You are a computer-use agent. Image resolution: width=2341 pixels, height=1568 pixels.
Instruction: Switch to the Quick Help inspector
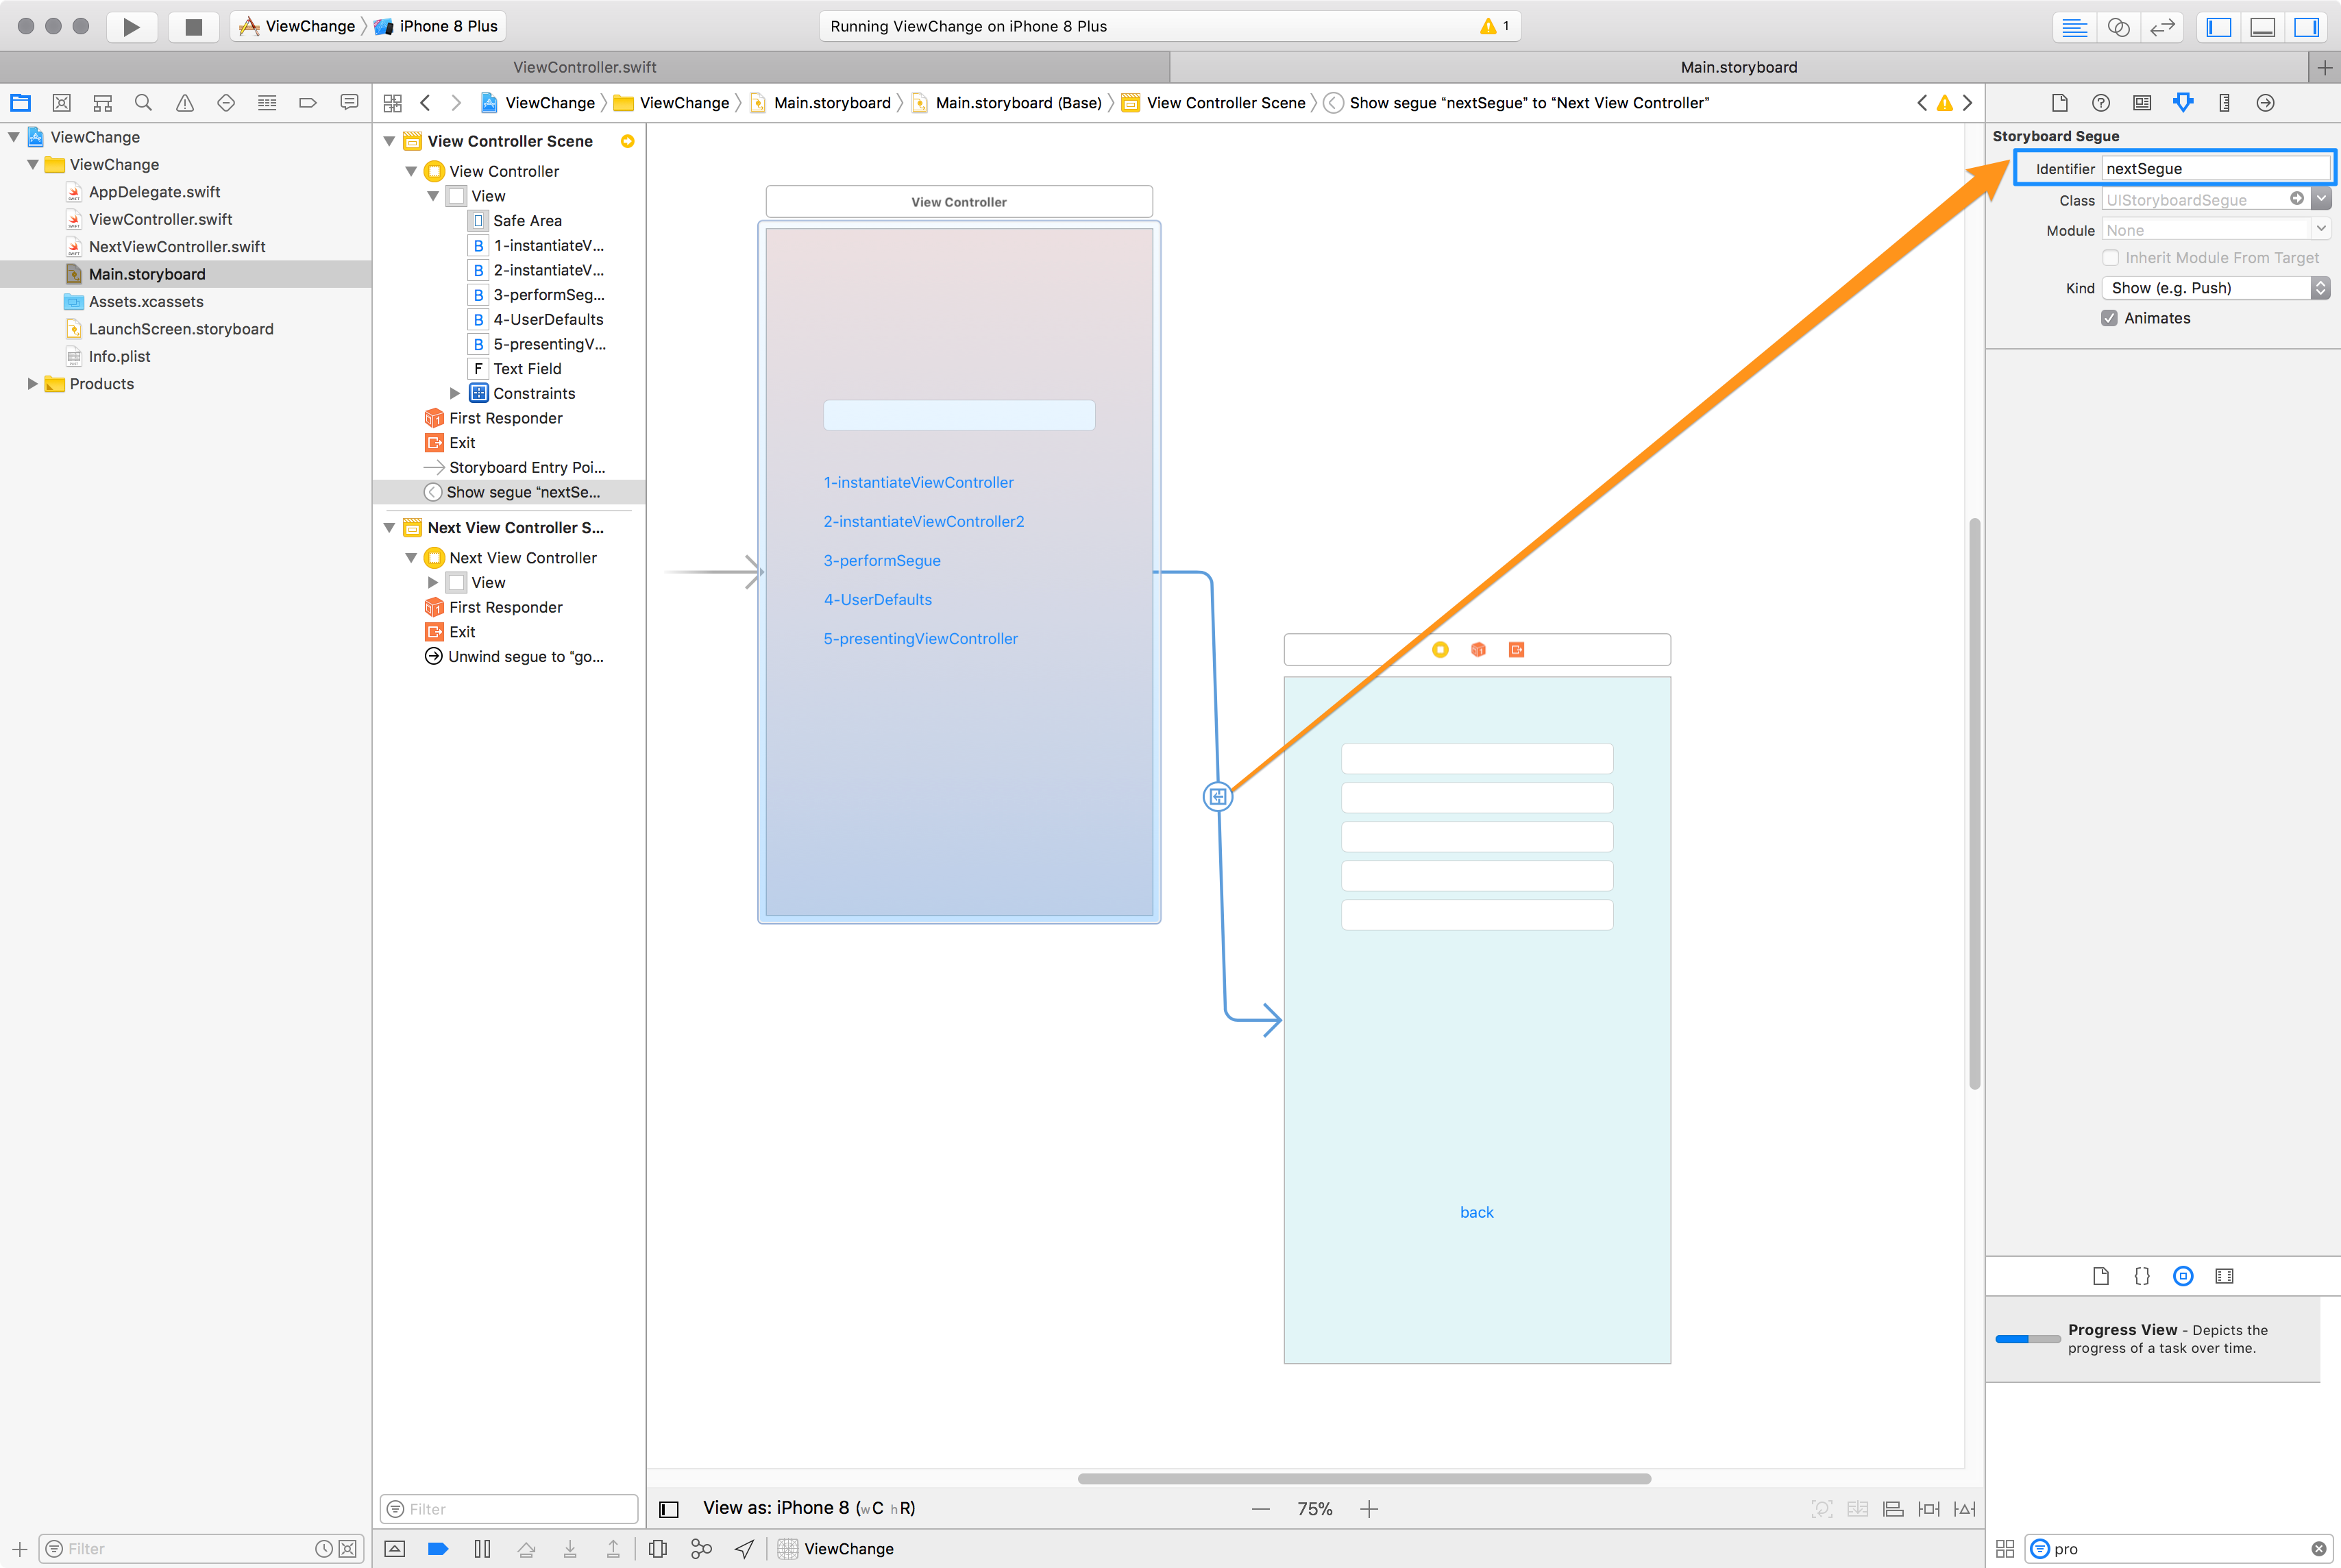(x=2100, y=102)
